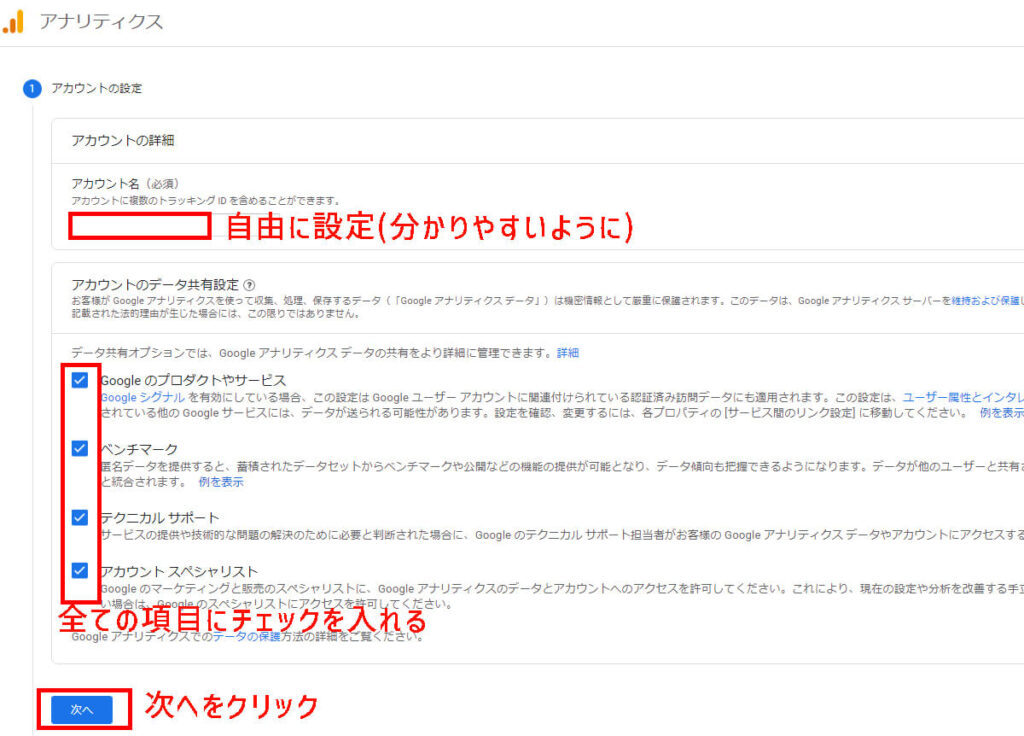The height and width of the screenshot is (736, 1024).
Task: Open the Google シグナル link
Action: [143, 397]
